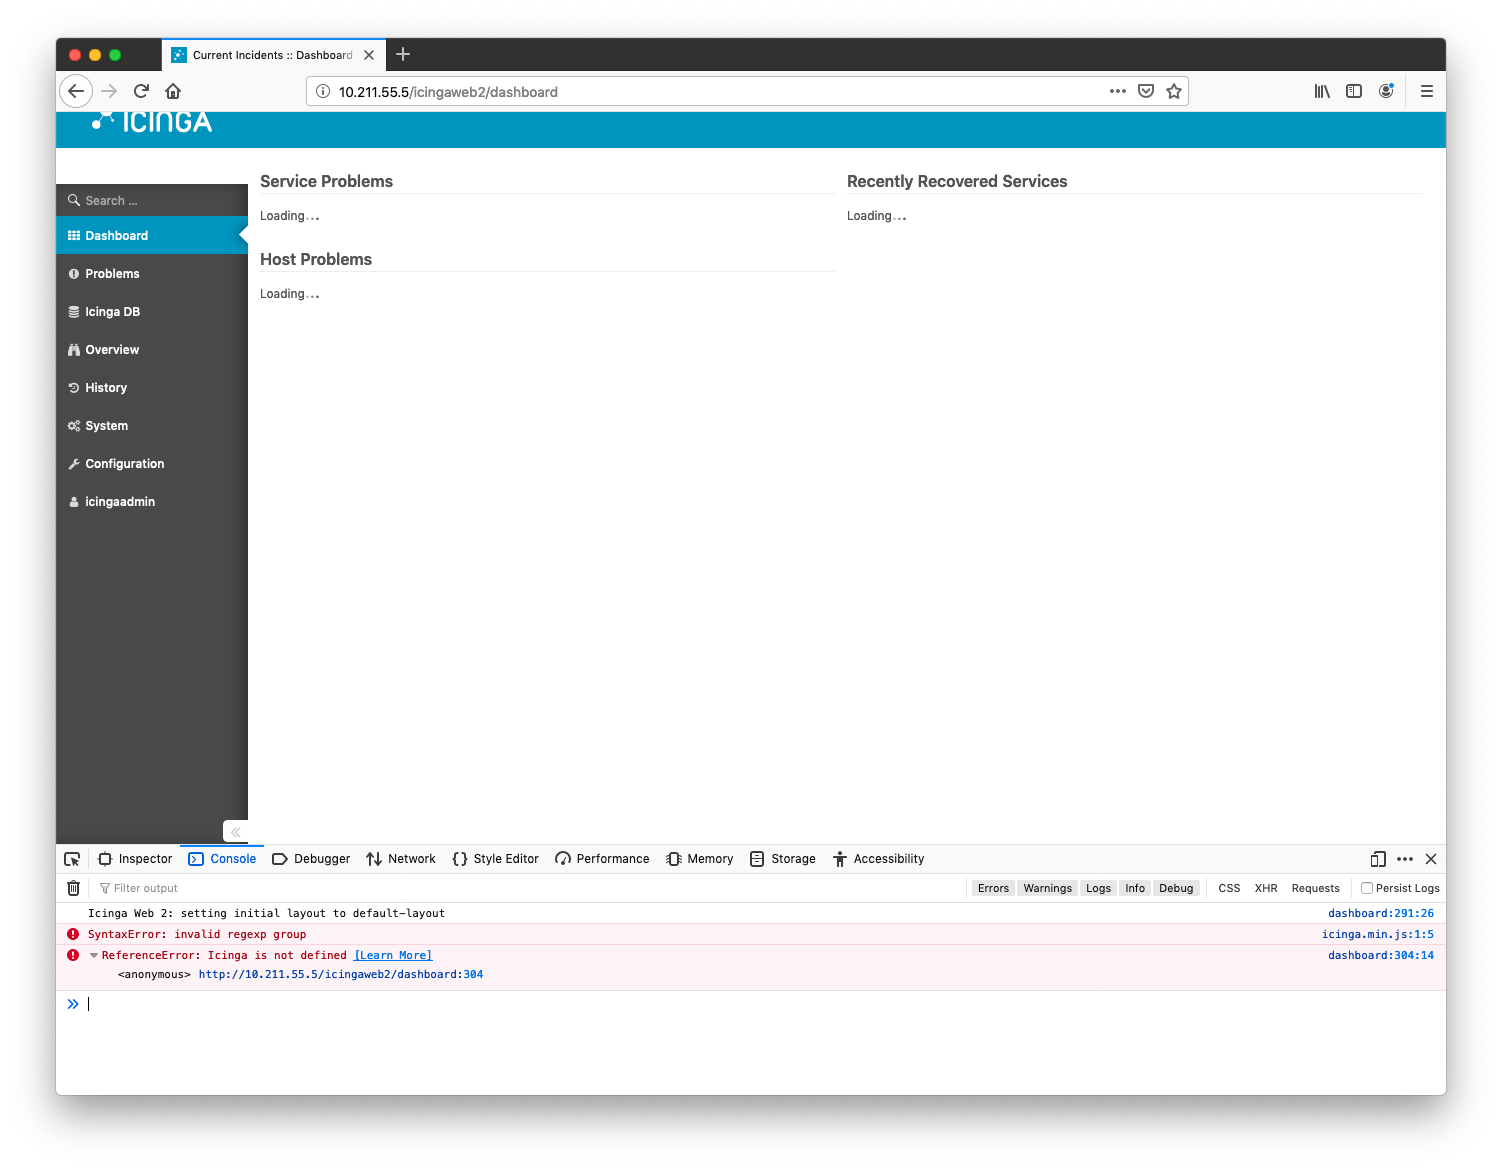Enable the Persist Logs checkbox
The height and width of the screenshot is (1169, 1502).
click(x=1367, y=887)
